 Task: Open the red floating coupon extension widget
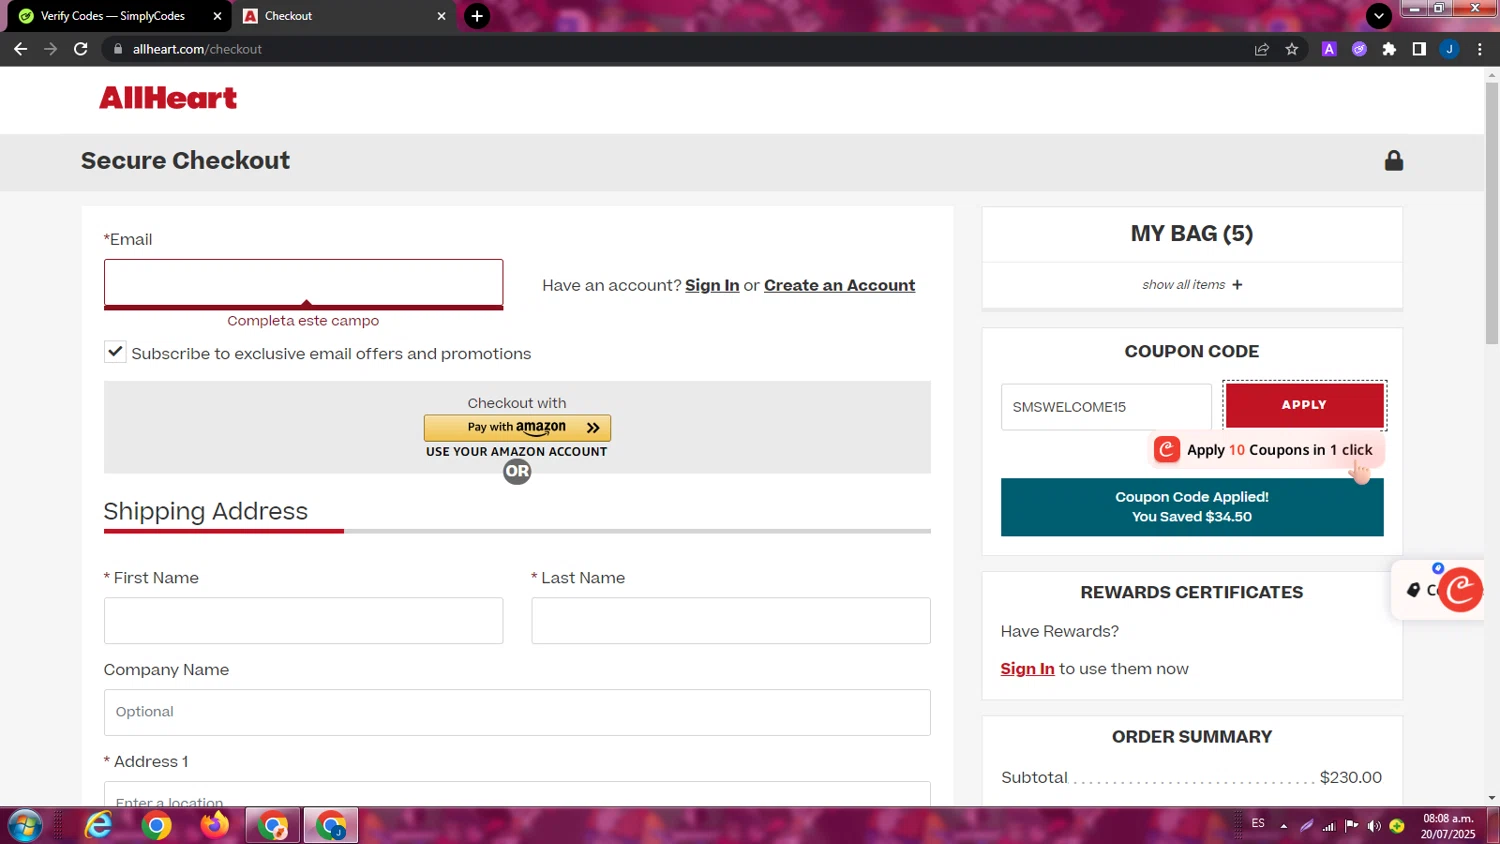[1459, 590]
